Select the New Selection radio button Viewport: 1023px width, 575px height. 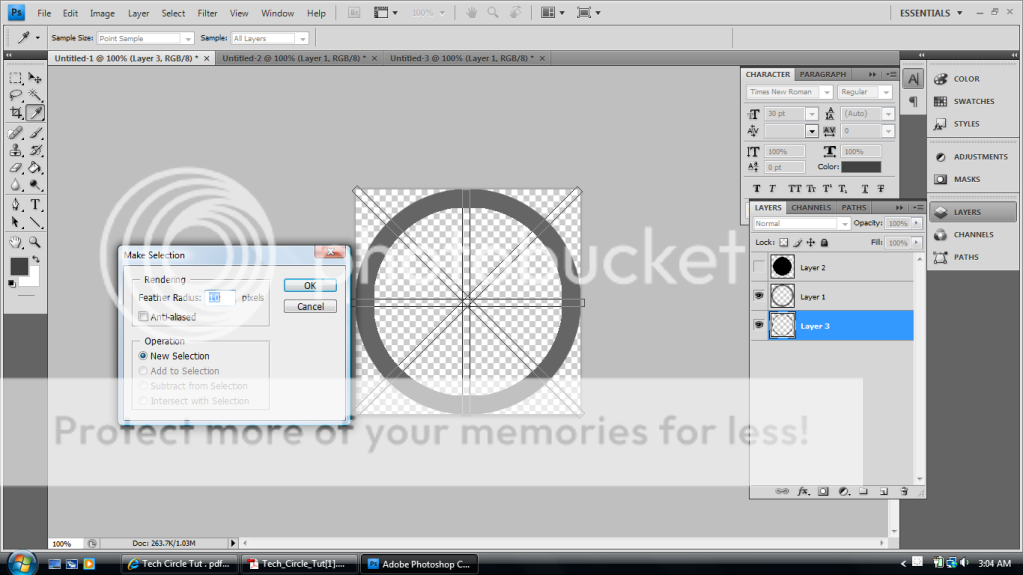pyautogui.click(x=143, y=356)
